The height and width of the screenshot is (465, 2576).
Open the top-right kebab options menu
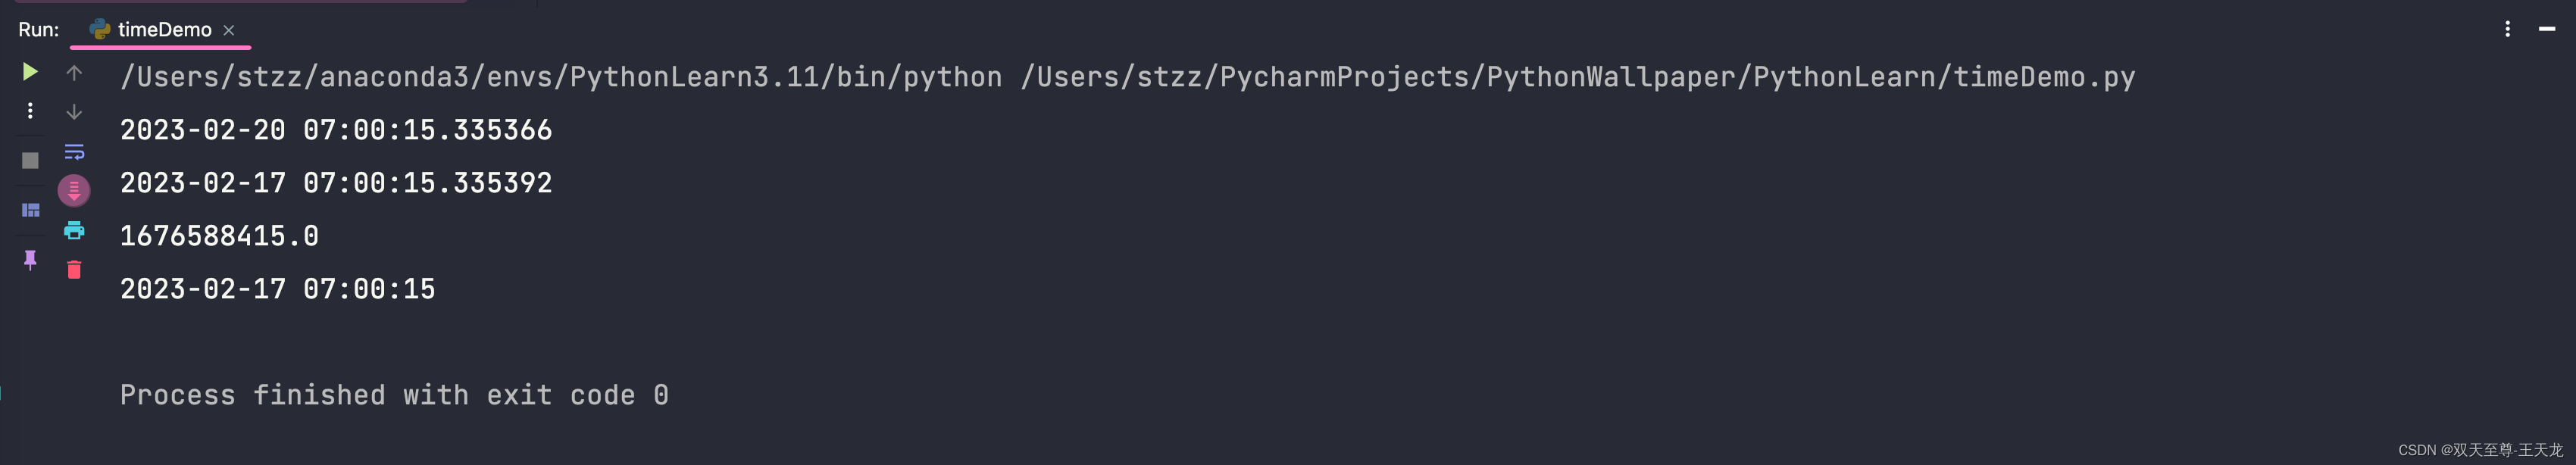pyautogui.click(x=2508, y=29)
